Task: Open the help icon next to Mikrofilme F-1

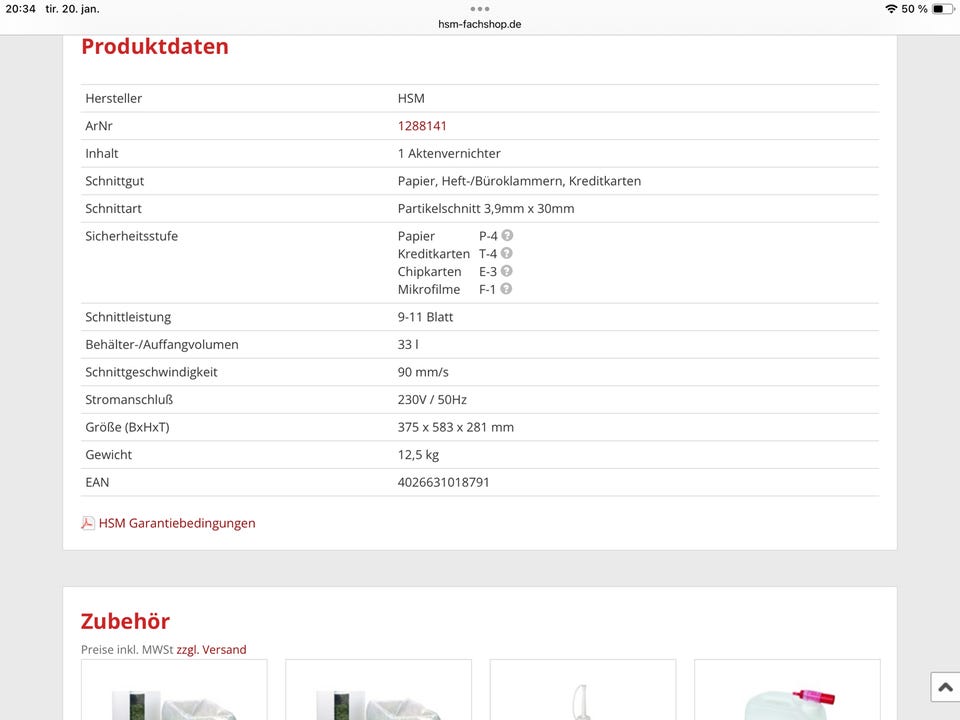Action: click(507, 288)
